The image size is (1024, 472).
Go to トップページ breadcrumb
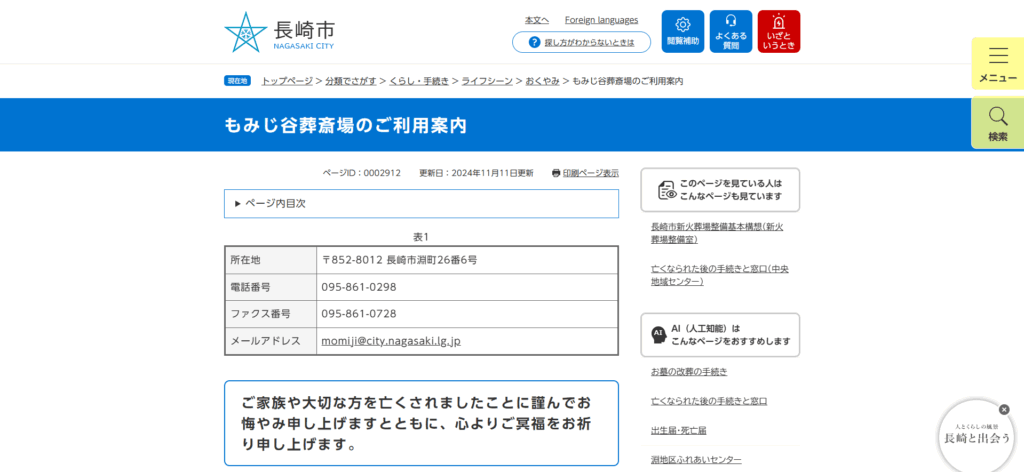click(x=287, y=81)
